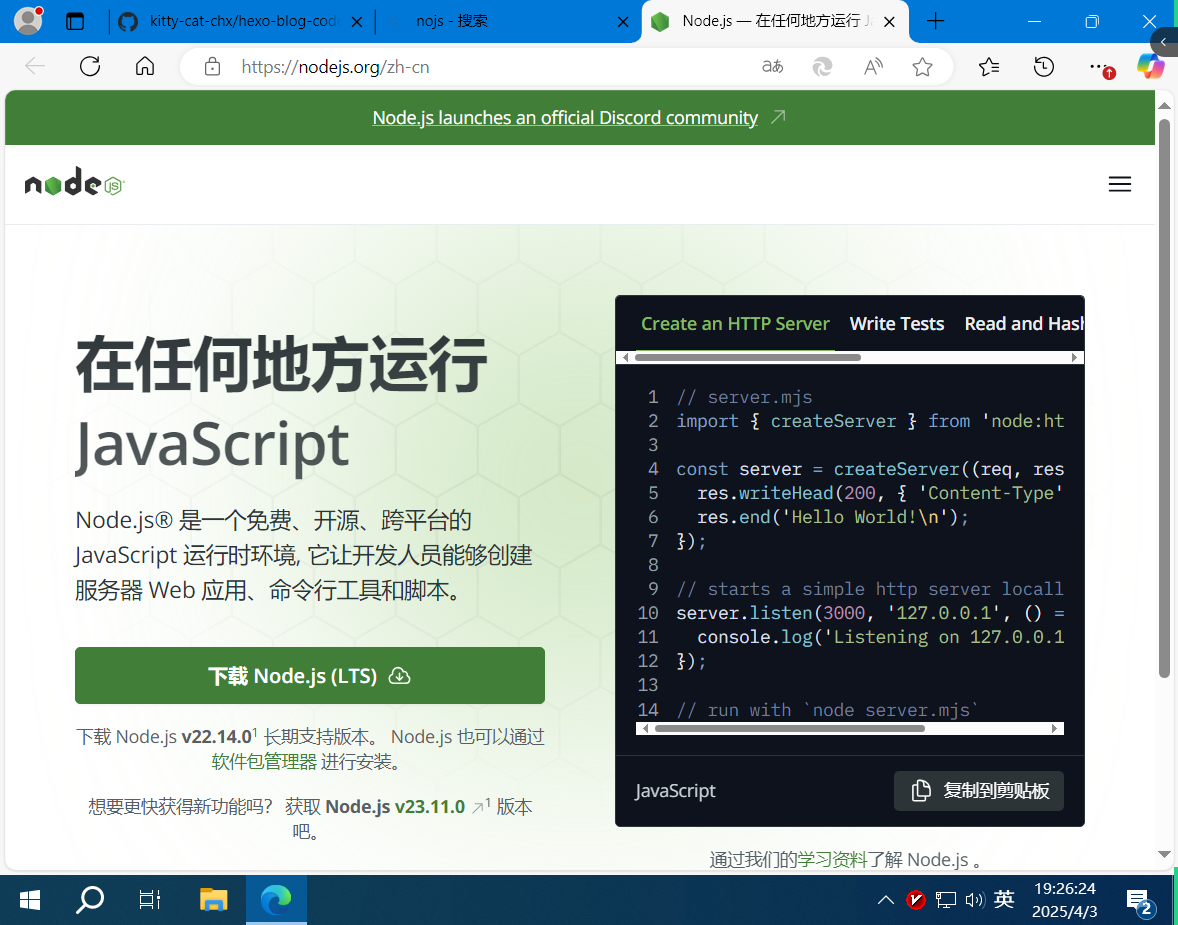Select the Write Tests code tab
Viewport: 1178px width, 925px height.
pyautogui.click(x=896, y=324)
